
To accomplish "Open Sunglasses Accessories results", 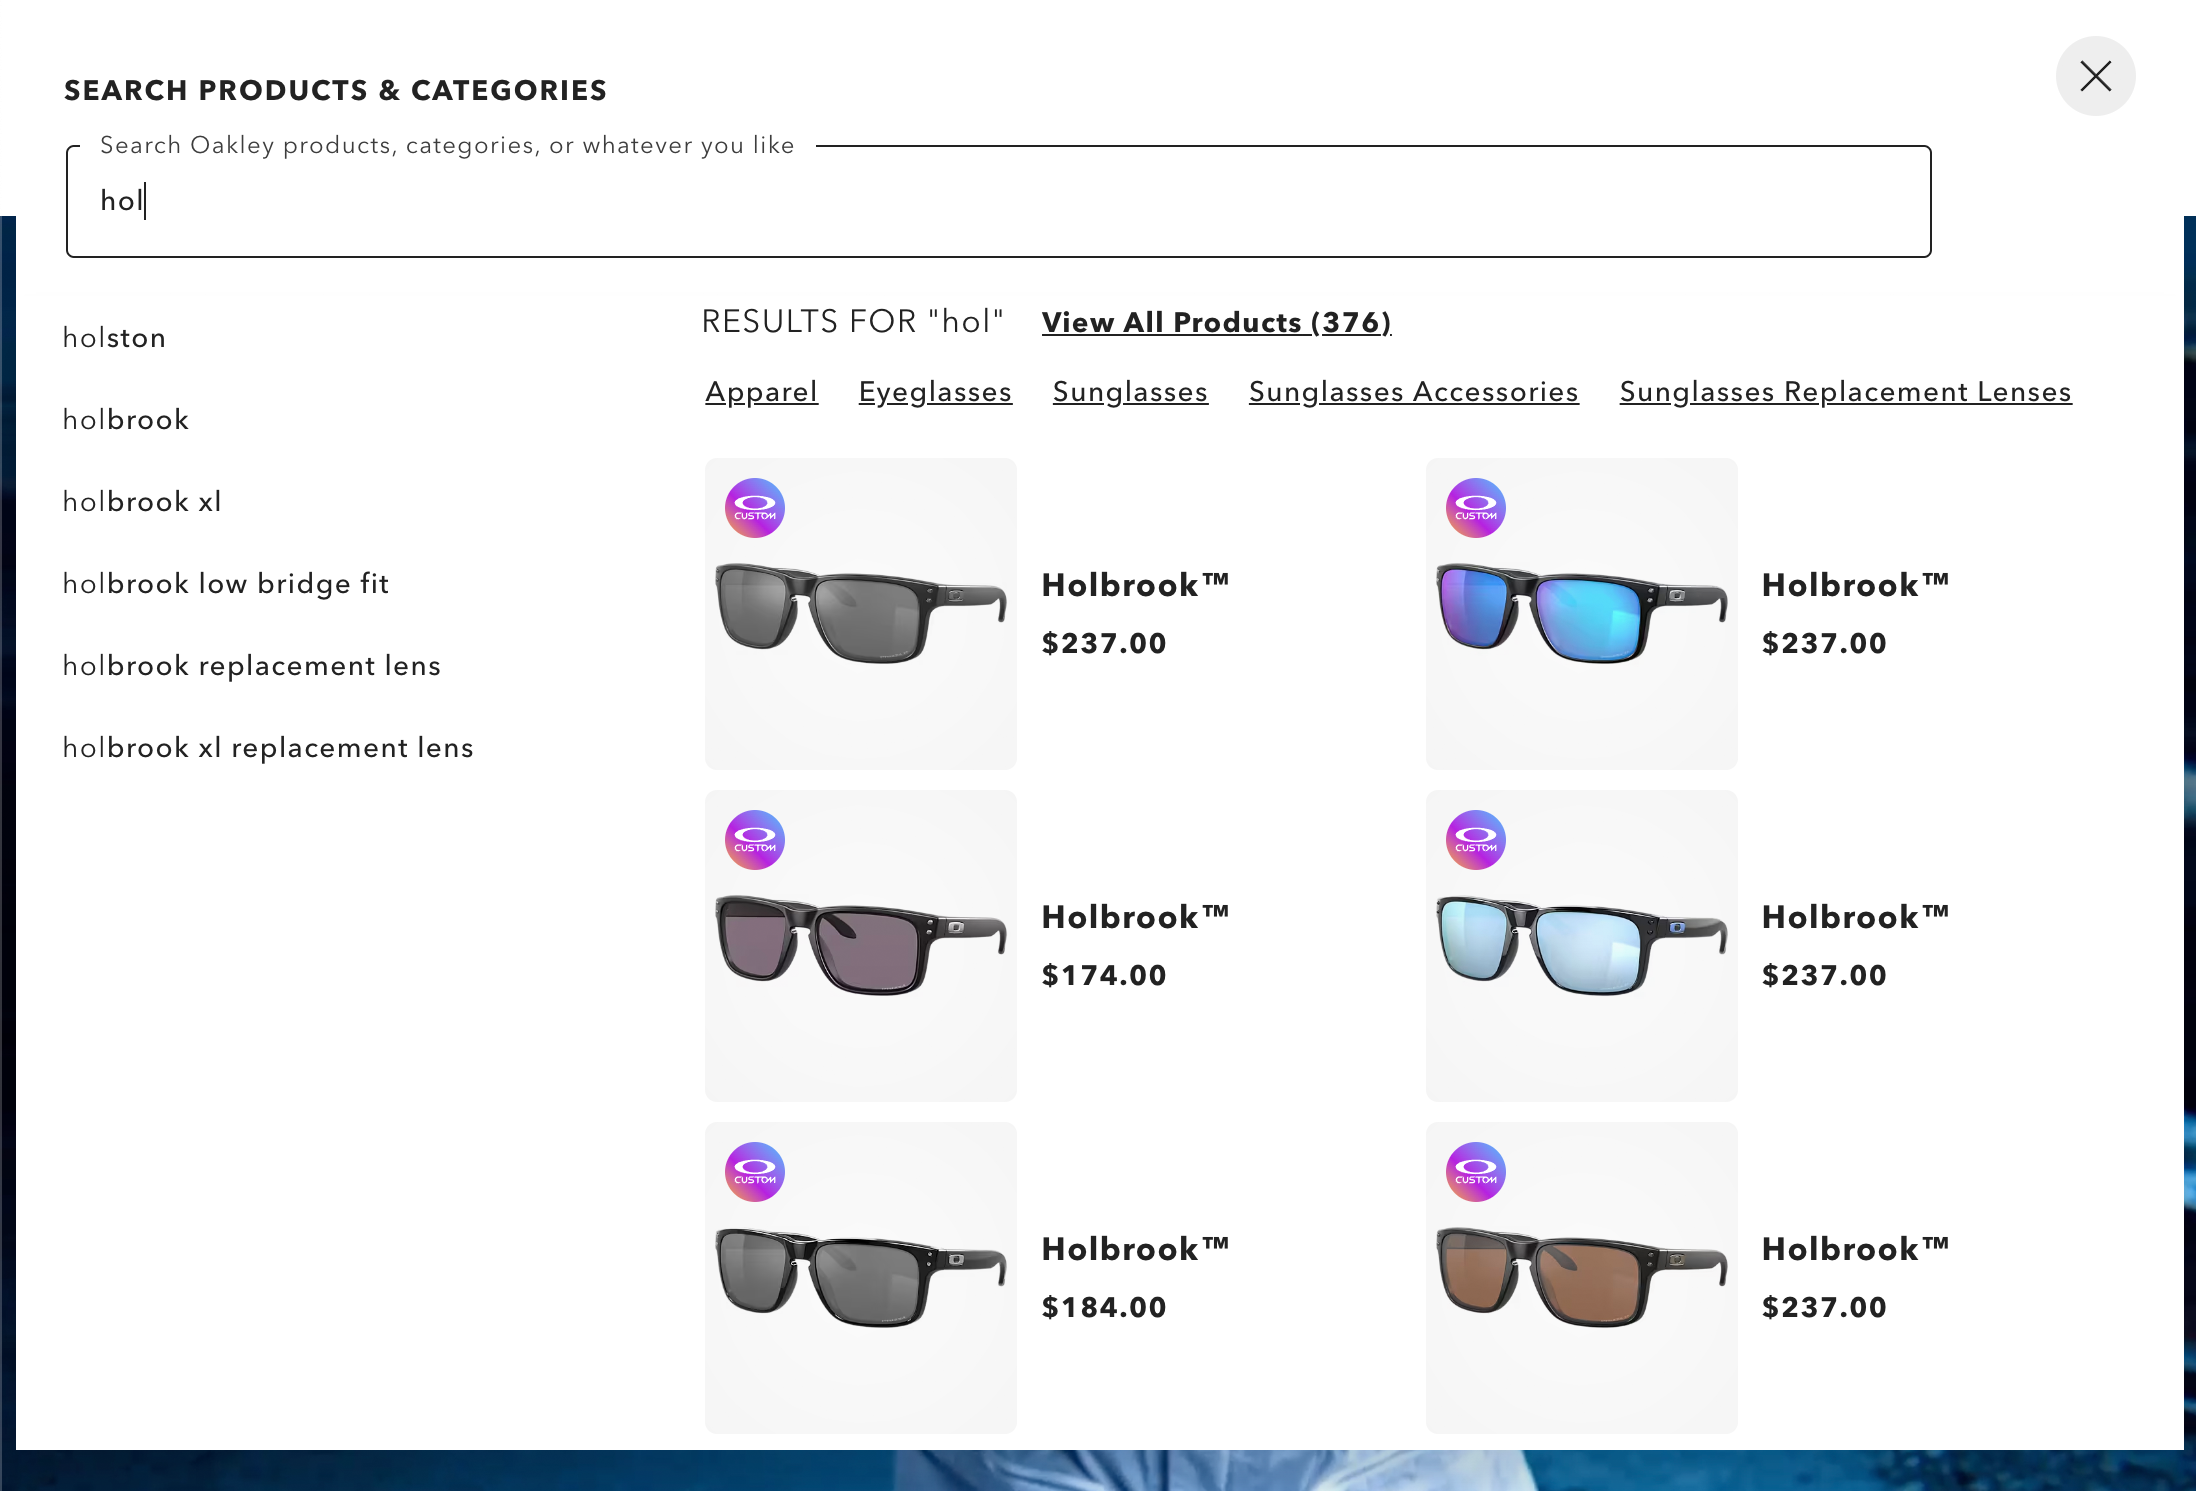I will coord(1413,392).
